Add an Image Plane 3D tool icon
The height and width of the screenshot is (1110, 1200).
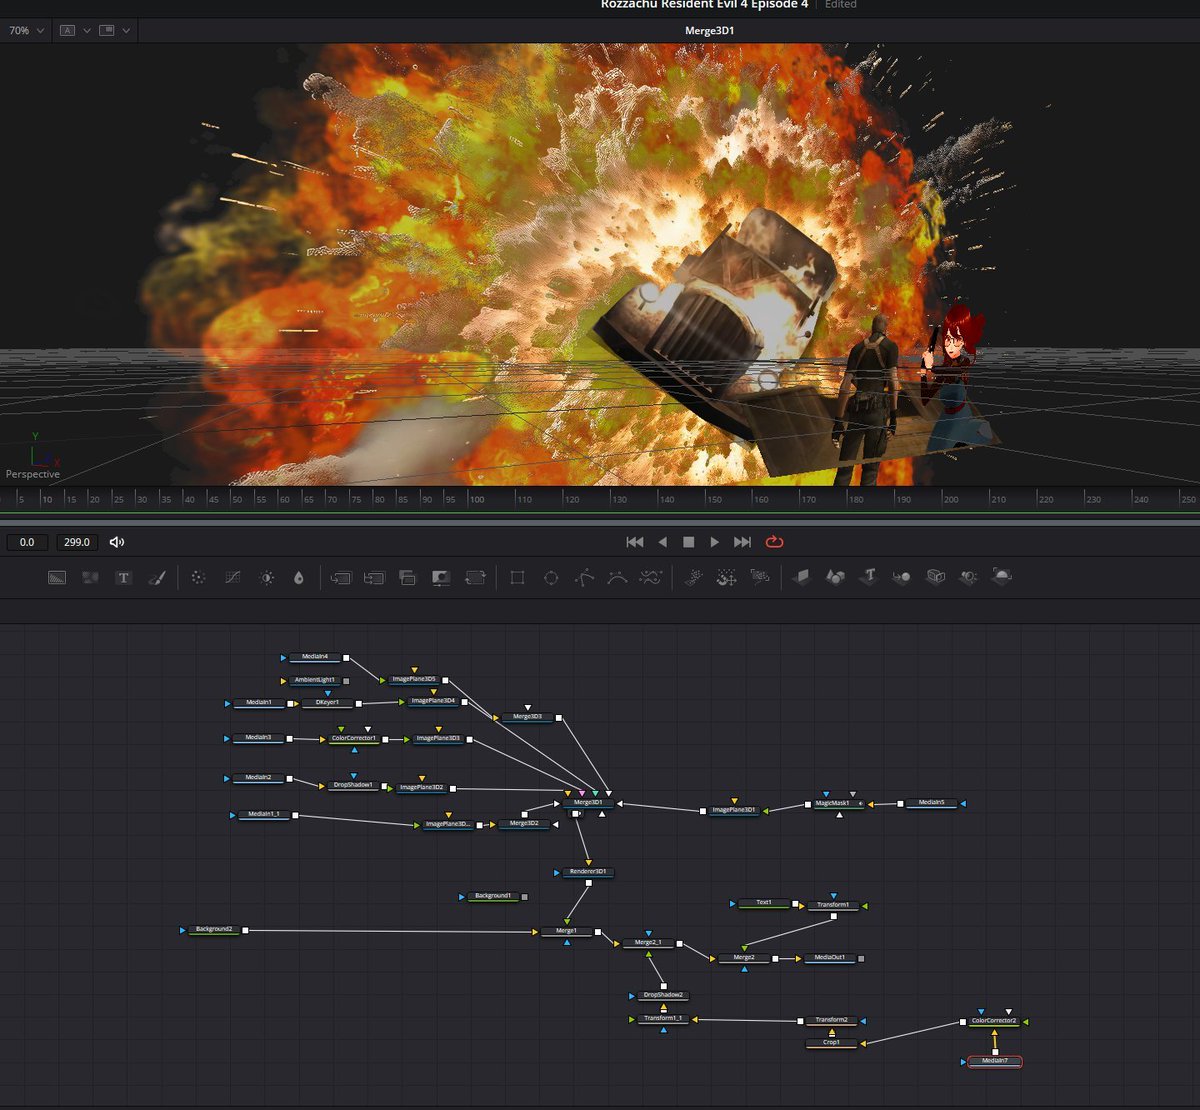pyautogui.click(x=801, y=577)
